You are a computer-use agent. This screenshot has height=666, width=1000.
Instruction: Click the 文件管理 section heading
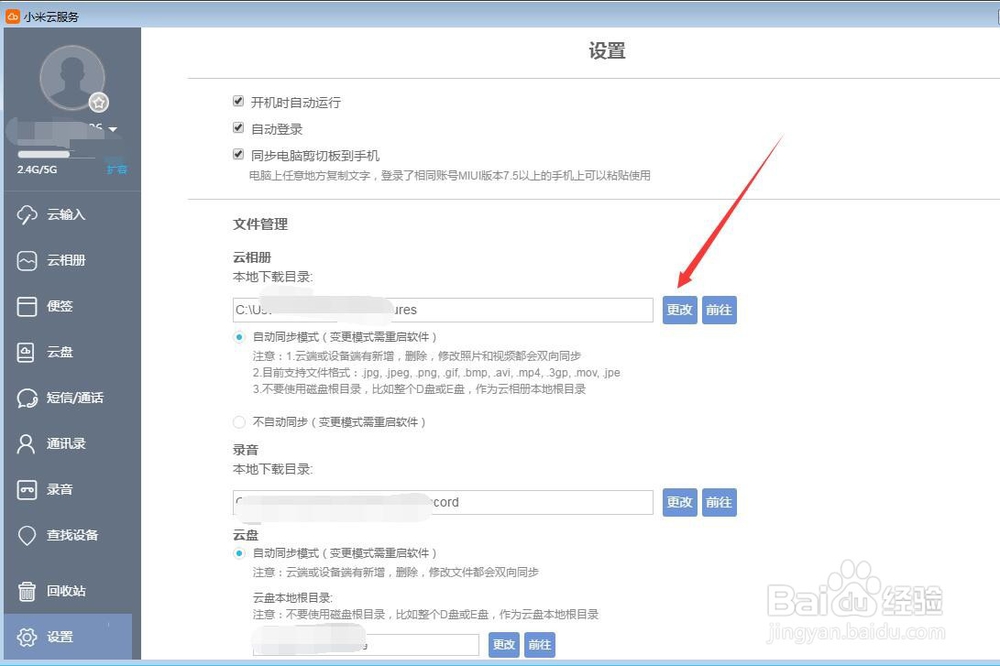tap(260, 225)
